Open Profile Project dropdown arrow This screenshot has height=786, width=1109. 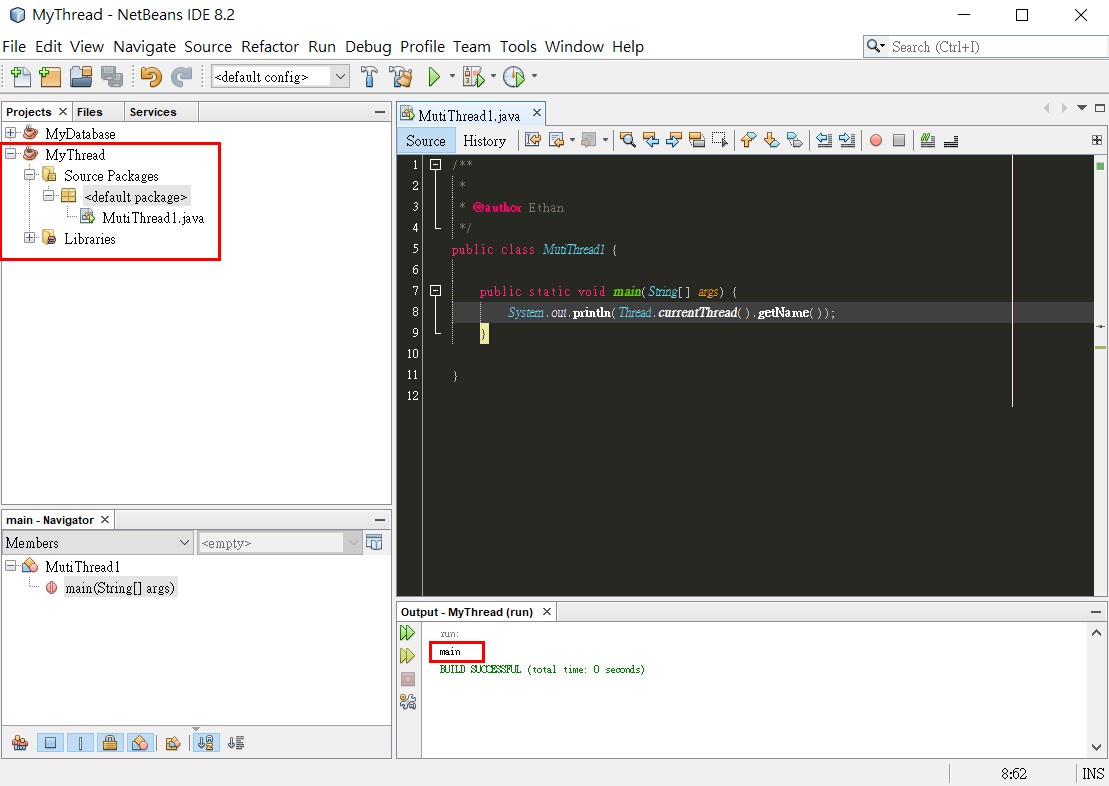pos(534,76)
